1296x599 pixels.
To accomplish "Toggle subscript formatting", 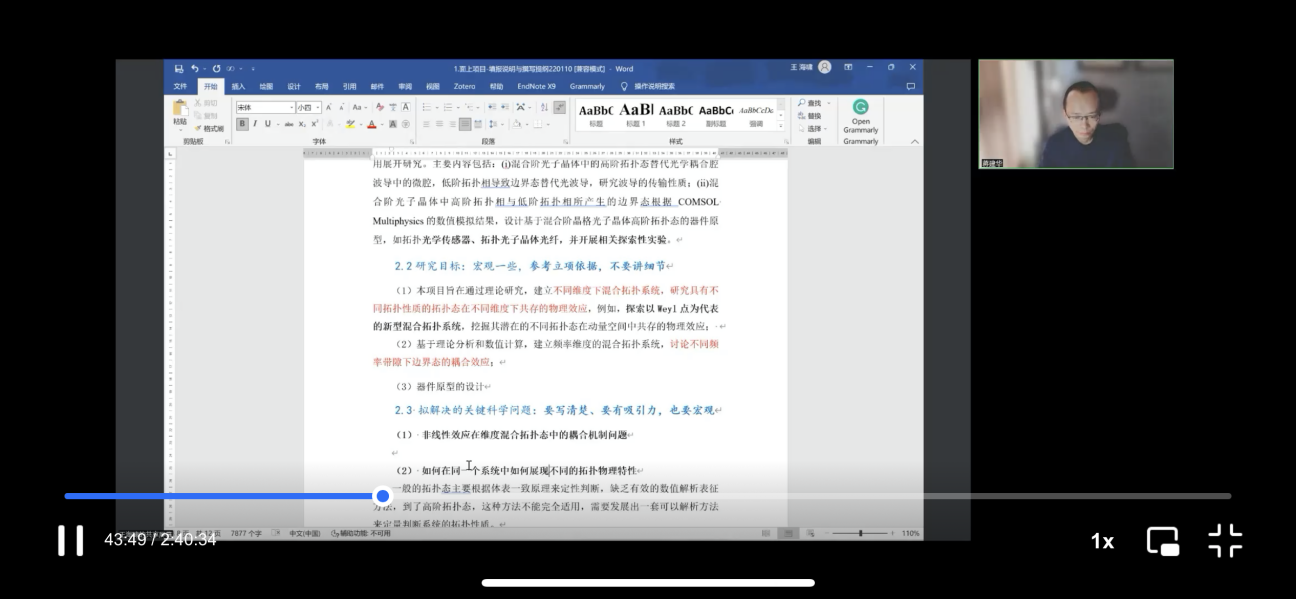I will click(x=302, y=124).
